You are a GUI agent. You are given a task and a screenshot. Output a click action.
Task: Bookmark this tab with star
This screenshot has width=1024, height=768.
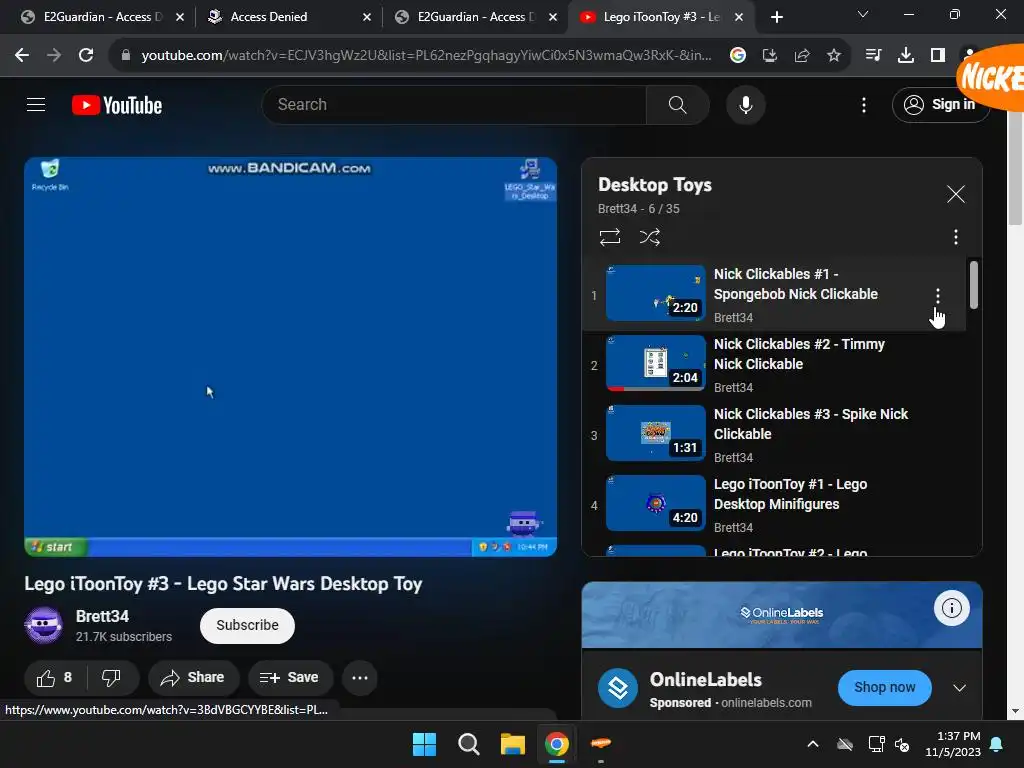[x=834, y=56]
